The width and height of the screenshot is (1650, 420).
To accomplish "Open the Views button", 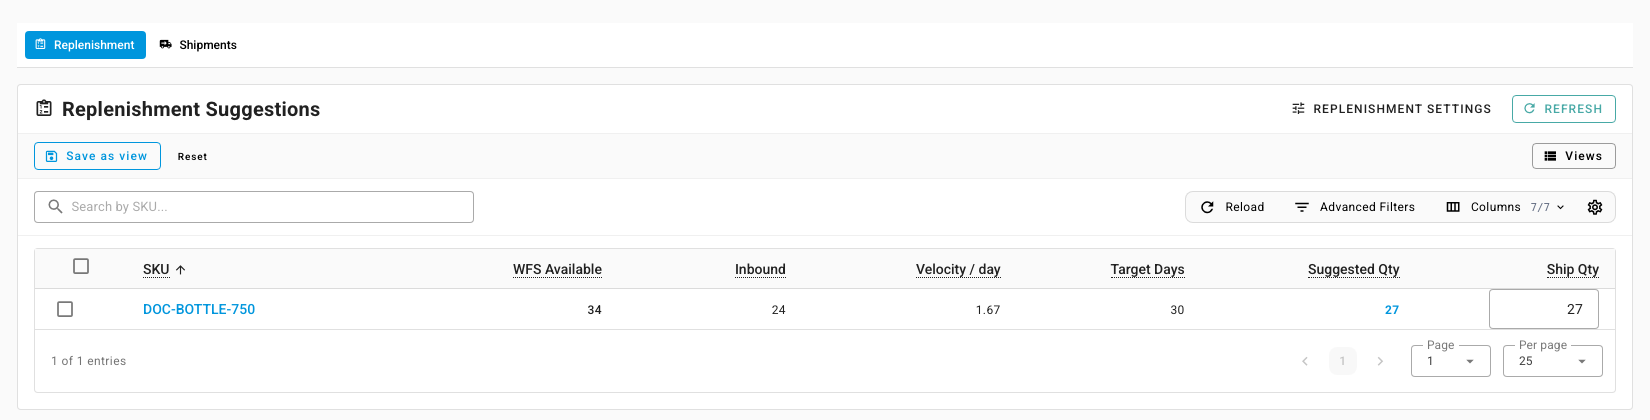I will (x=1574, y=156).
